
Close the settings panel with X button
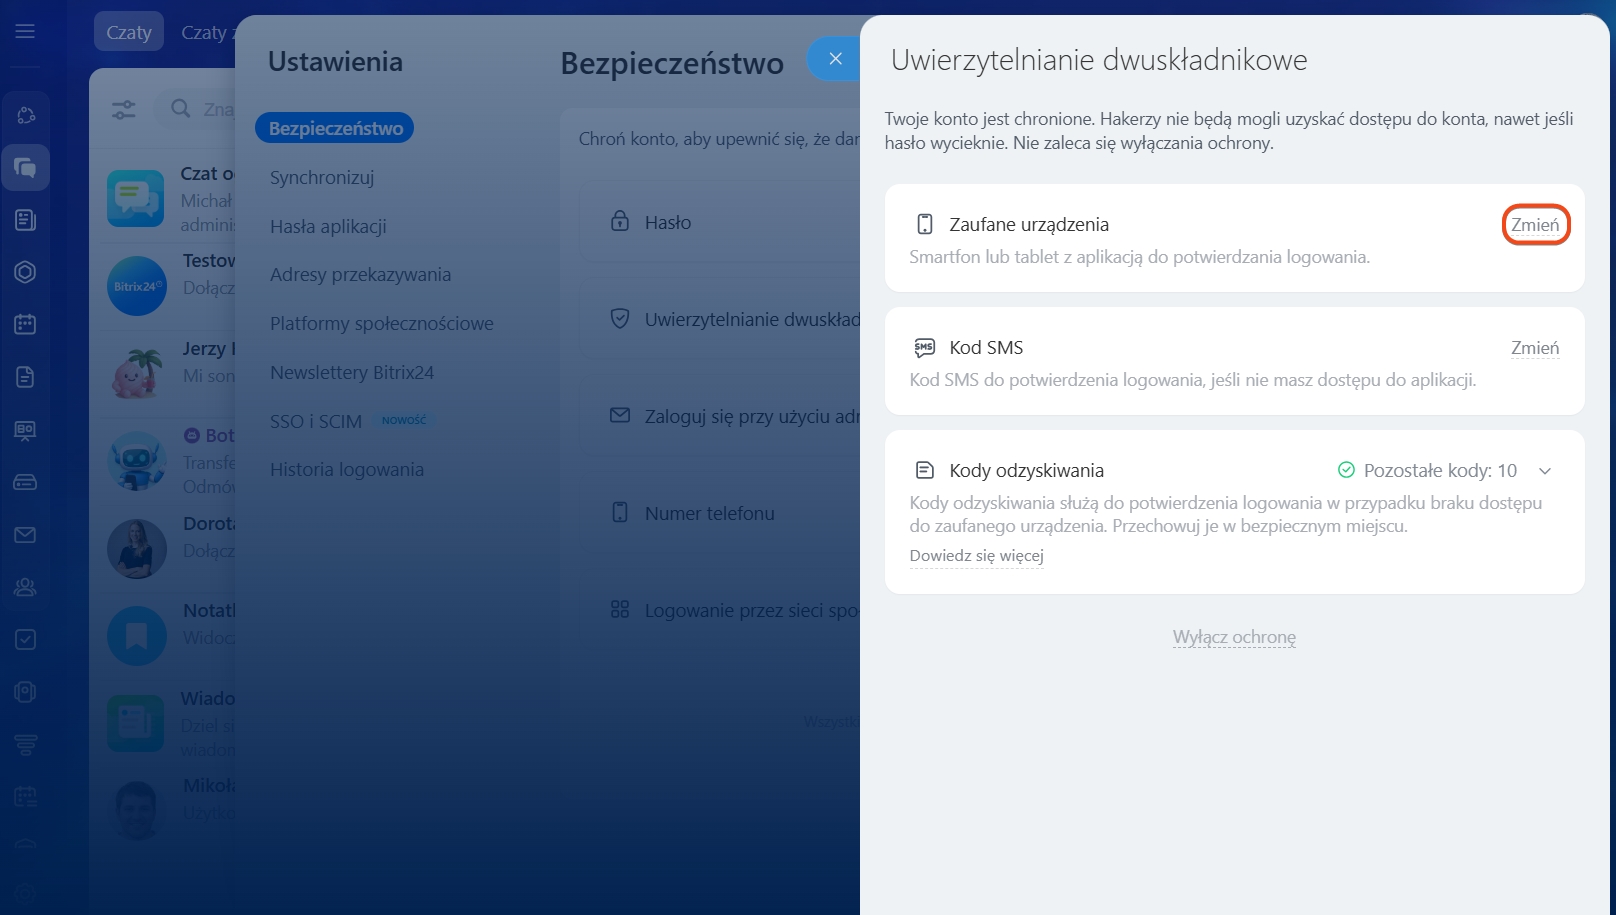coord(835,59)
